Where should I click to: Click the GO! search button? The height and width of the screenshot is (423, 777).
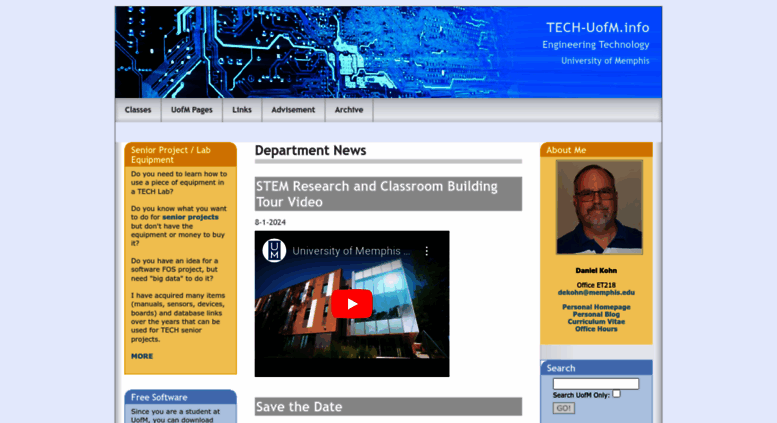(563, 408)
